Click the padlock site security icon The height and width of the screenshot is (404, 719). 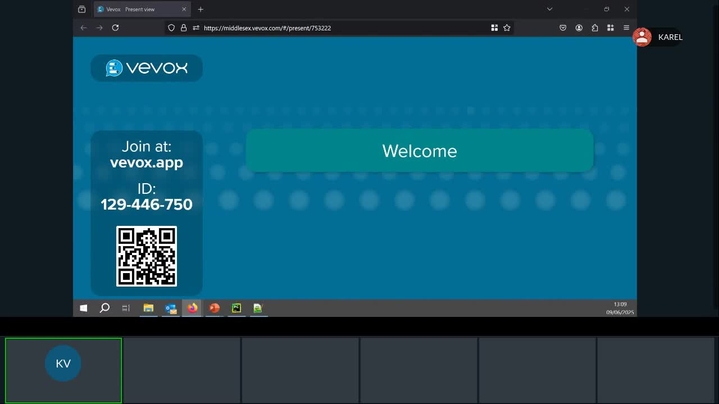[183, 28]
